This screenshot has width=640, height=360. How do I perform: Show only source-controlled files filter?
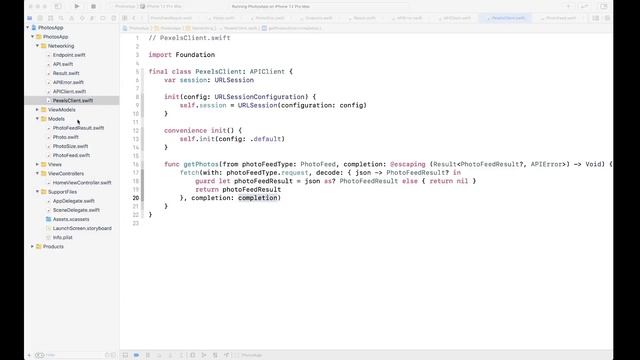pos(113,355)
